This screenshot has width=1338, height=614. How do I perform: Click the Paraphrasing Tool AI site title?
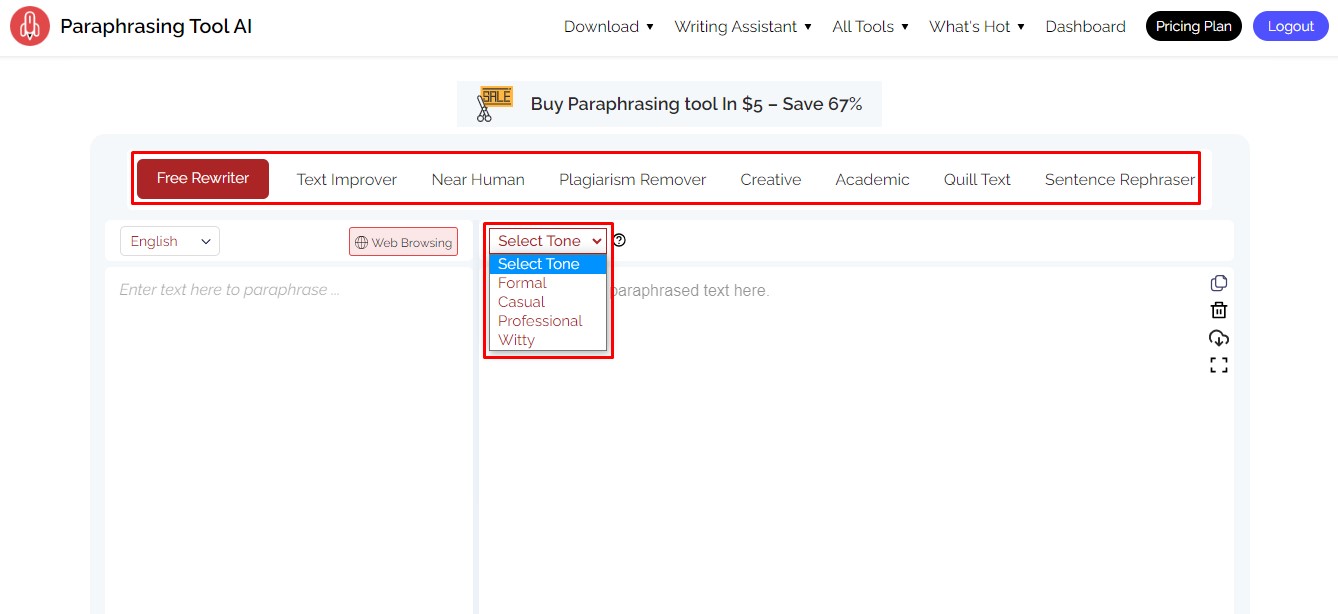tap(156, 27)
